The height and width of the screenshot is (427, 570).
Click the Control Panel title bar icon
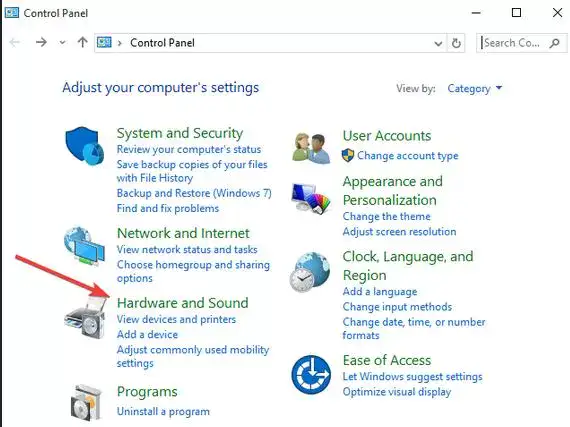pos(12,13)
